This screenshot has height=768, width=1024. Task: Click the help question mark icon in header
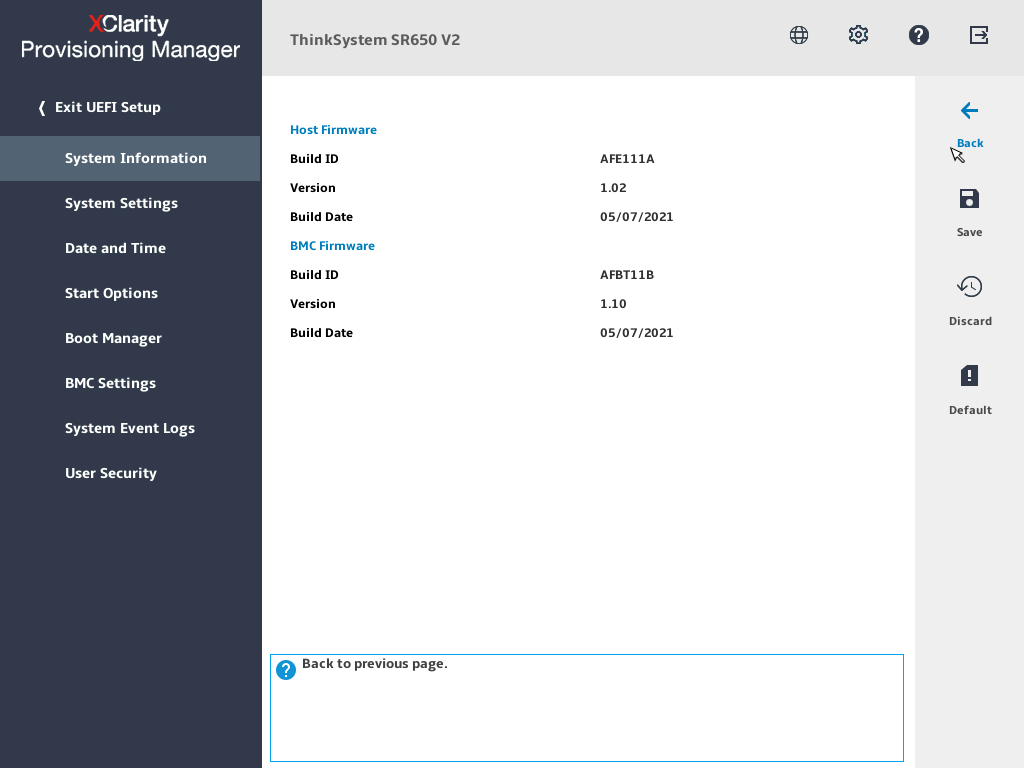(919, 35)
